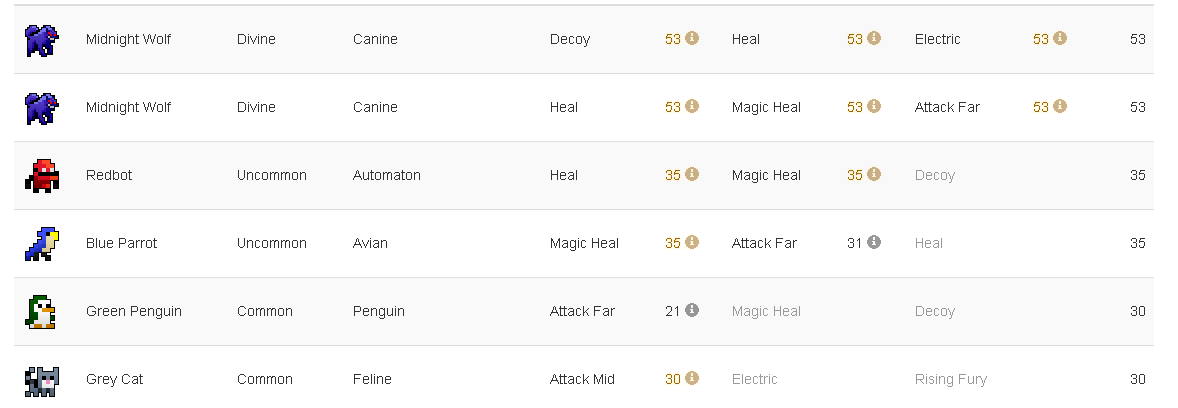This screenshot has height=408, width=1178.
Task: Click the Automaton family label
Action: (x=387, y=175)
